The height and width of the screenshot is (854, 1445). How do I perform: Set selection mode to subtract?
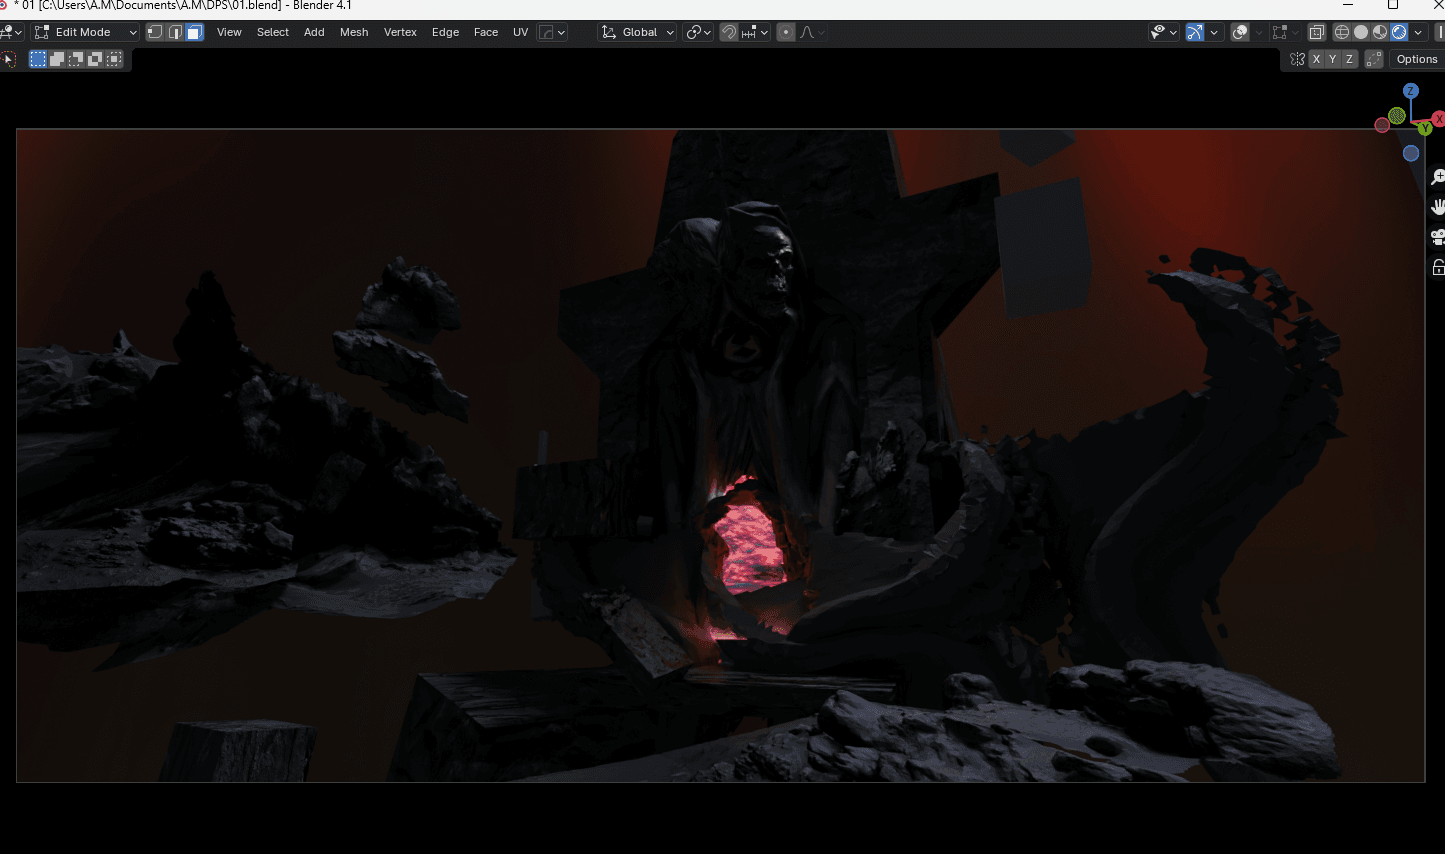pos(76,59)
